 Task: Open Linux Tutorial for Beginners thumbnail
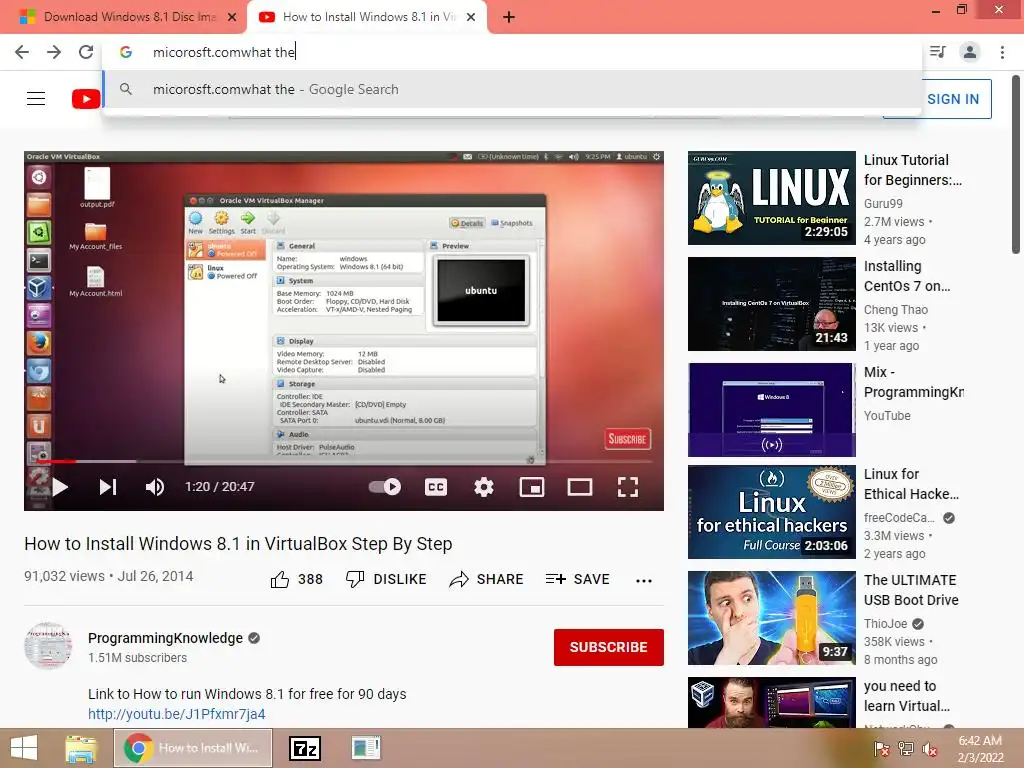coord(771,198)
